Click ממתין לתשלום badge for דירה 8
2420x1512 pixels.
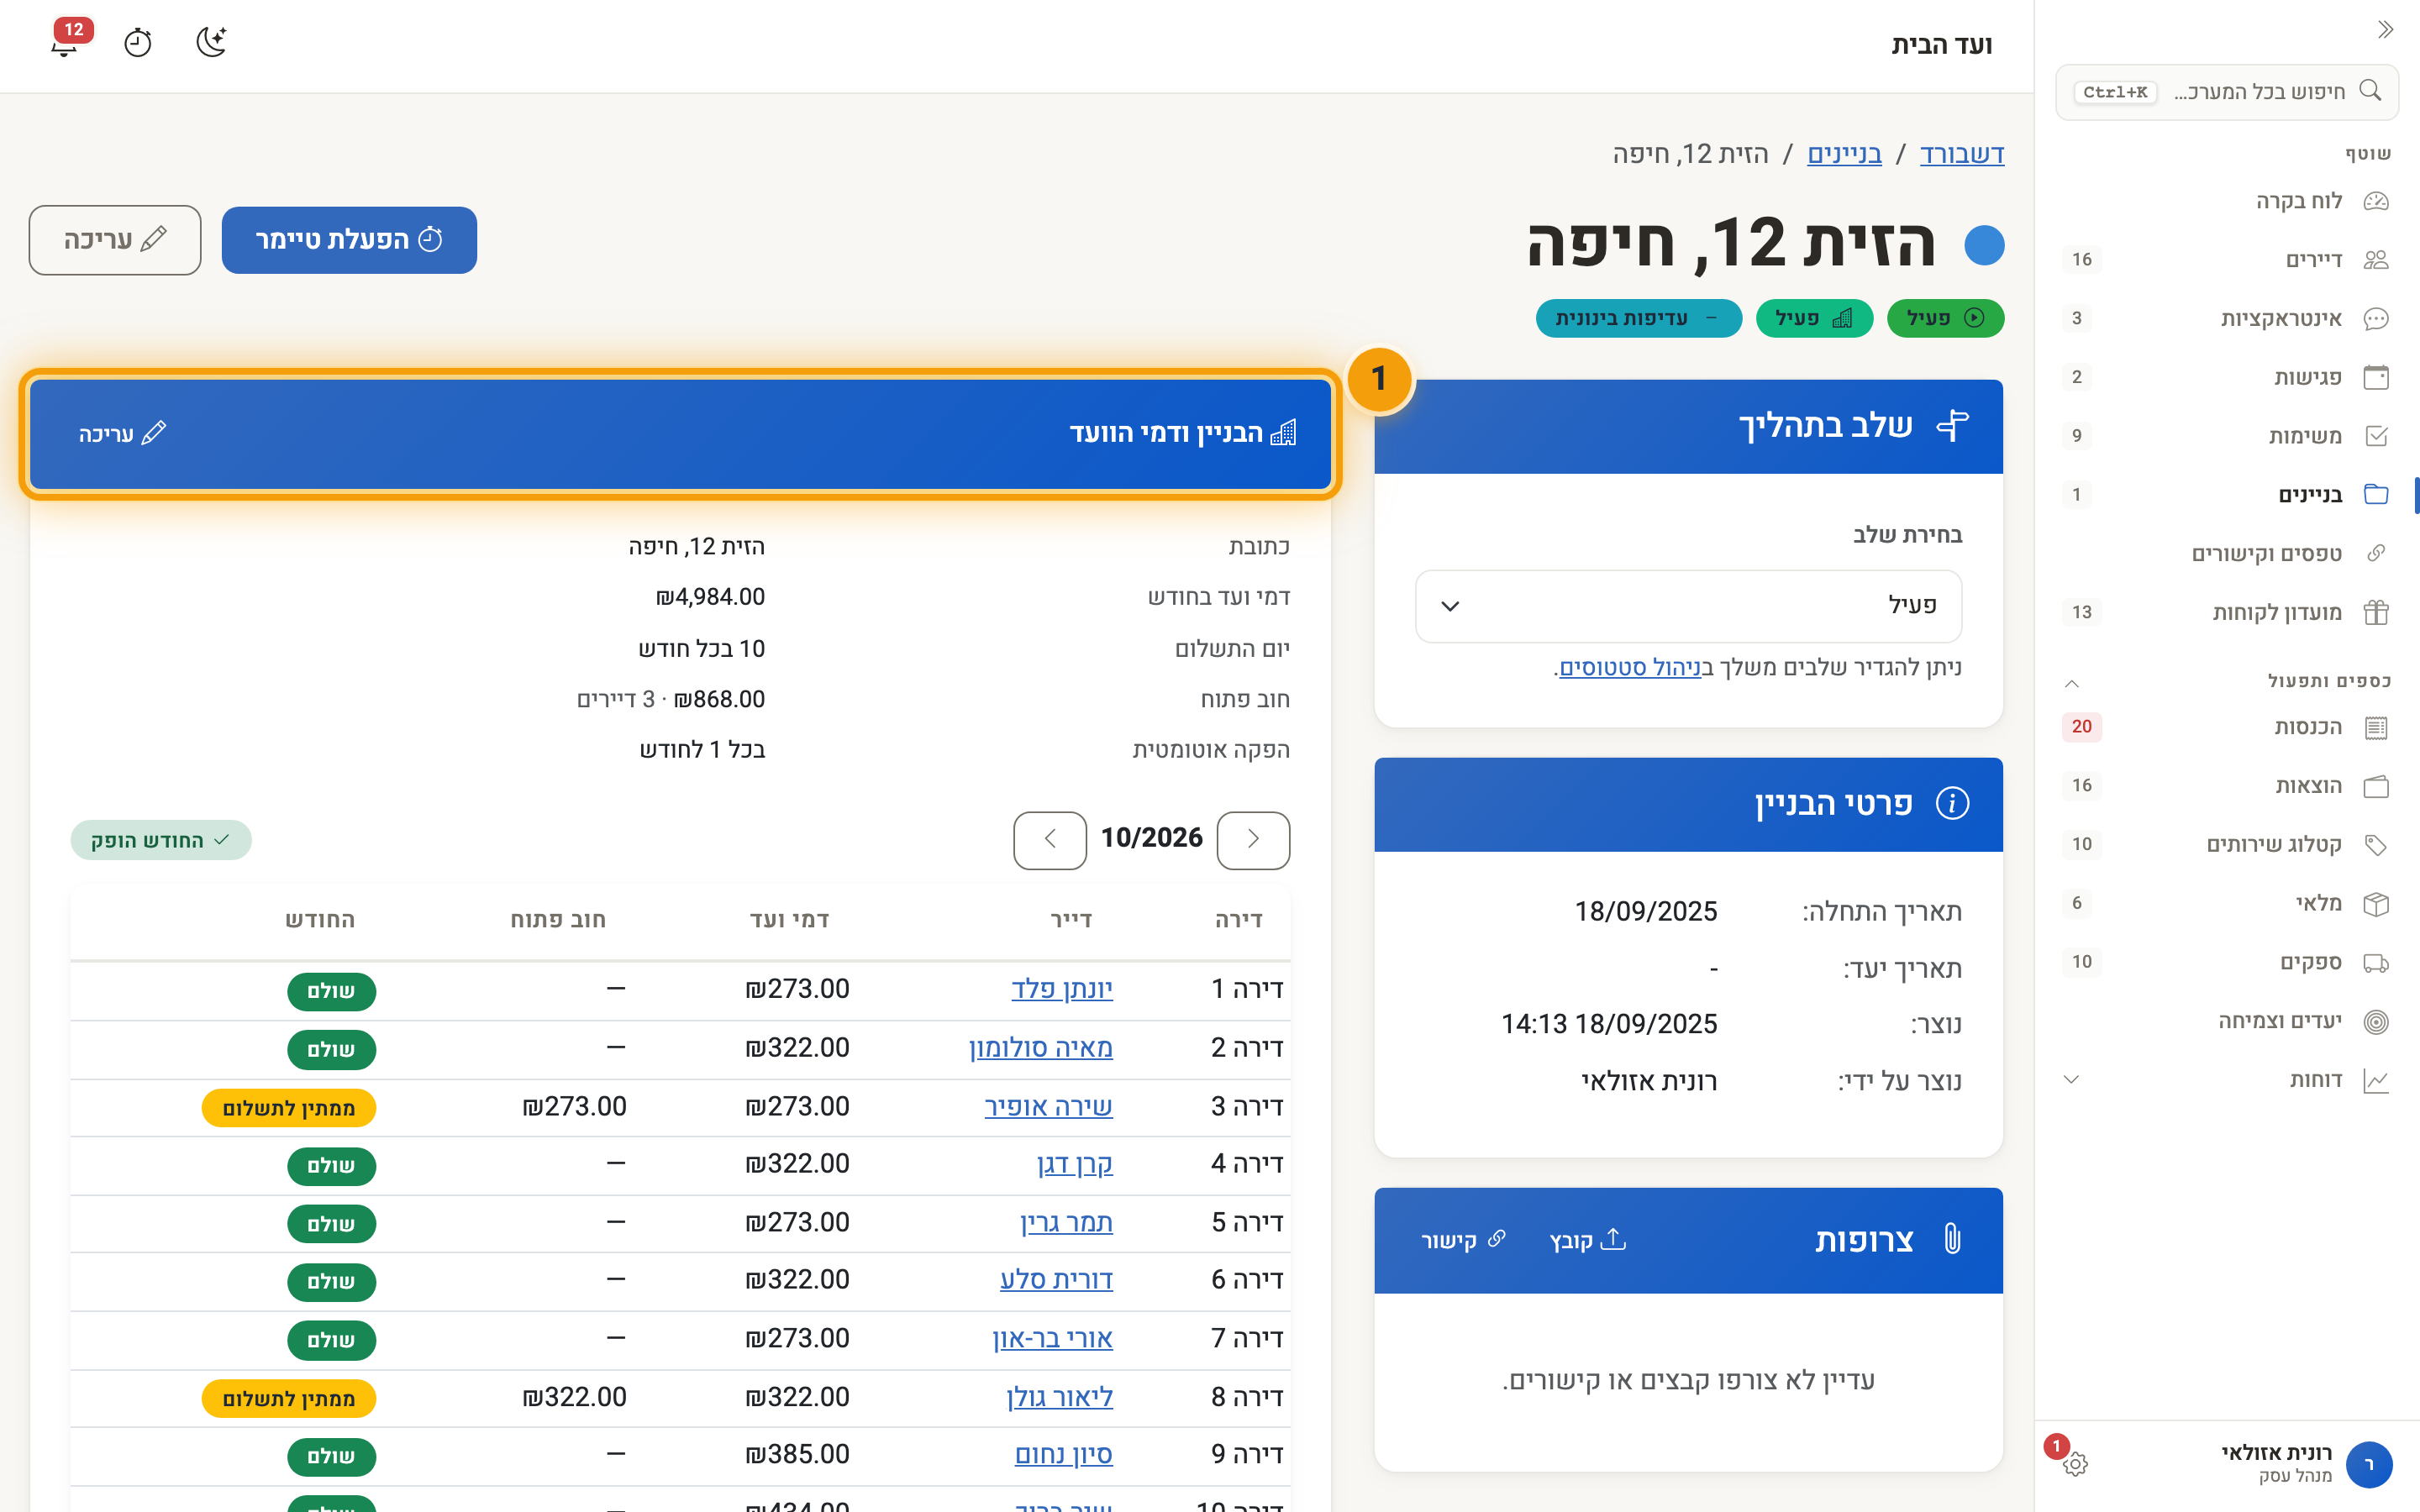289,1398
